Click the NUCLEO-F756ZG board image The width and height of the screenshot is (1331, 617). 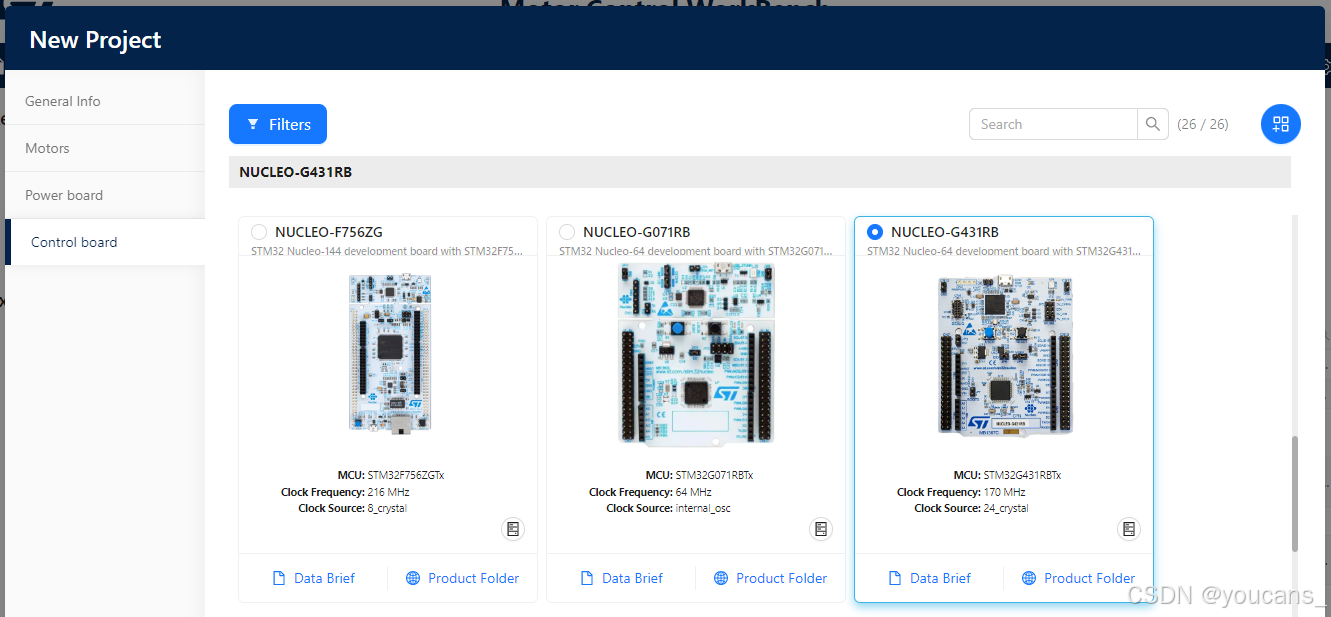pyautogui.click(x=389, y=354)
